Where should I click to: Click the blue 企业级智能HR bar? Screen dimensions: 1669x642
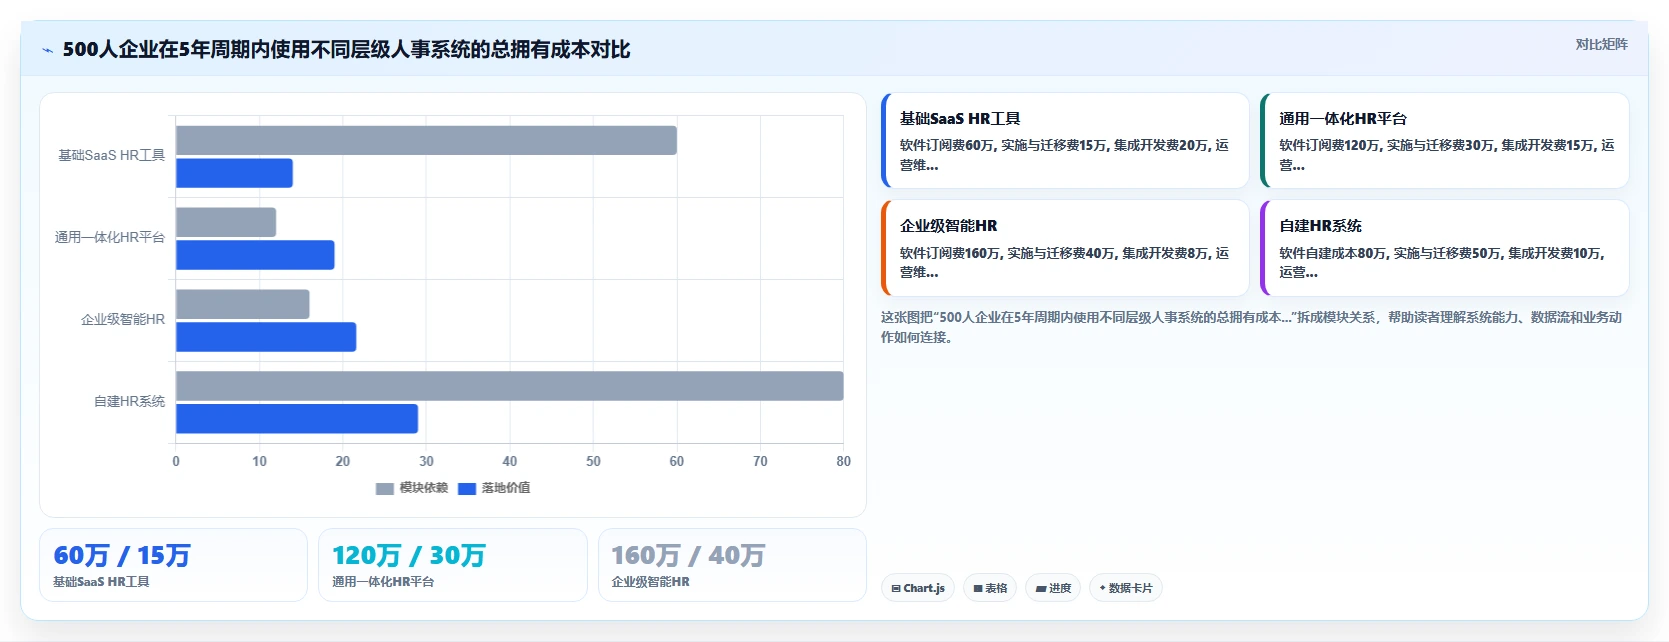click(x=266, y=337)
